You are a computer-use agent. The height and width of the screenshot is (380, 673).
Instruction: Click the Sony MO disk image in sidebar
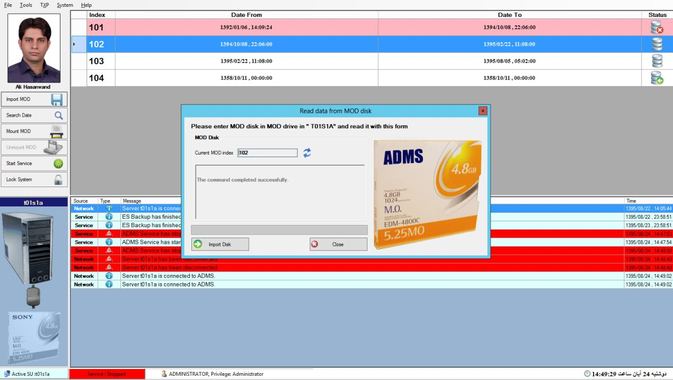point(34,338)
